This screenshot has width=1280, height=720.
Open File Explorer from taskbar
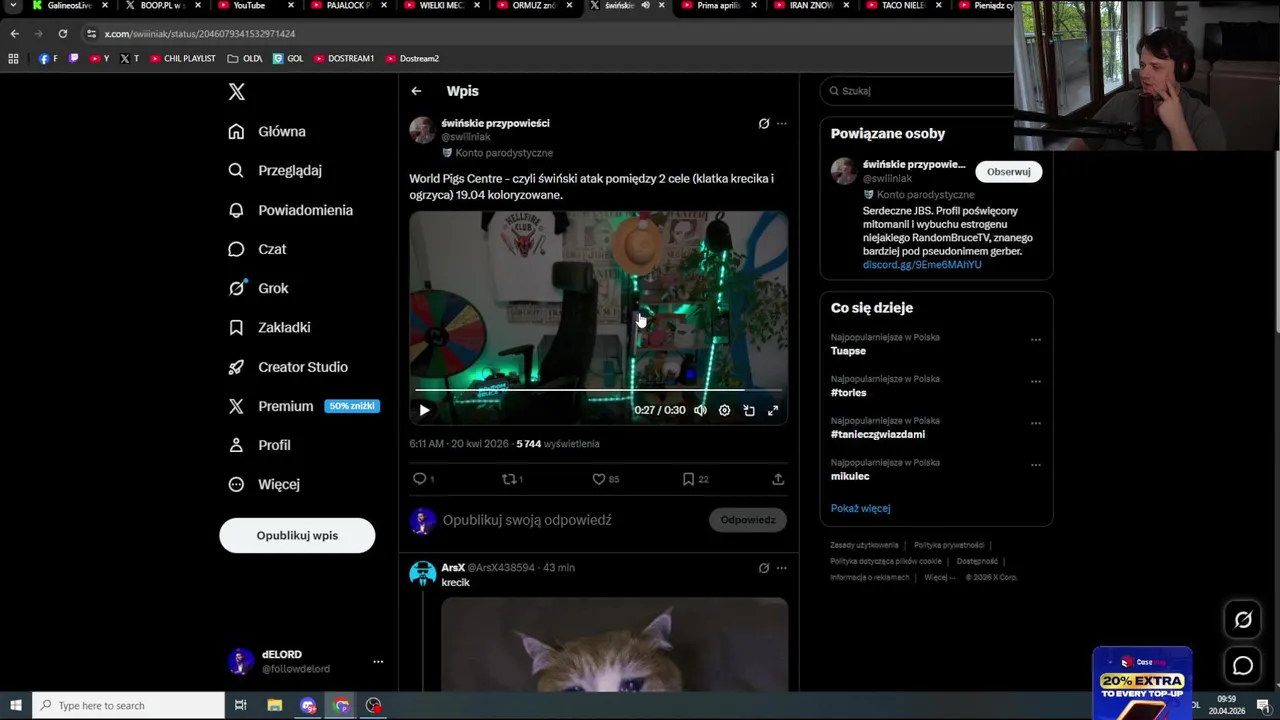click(274, 706)
